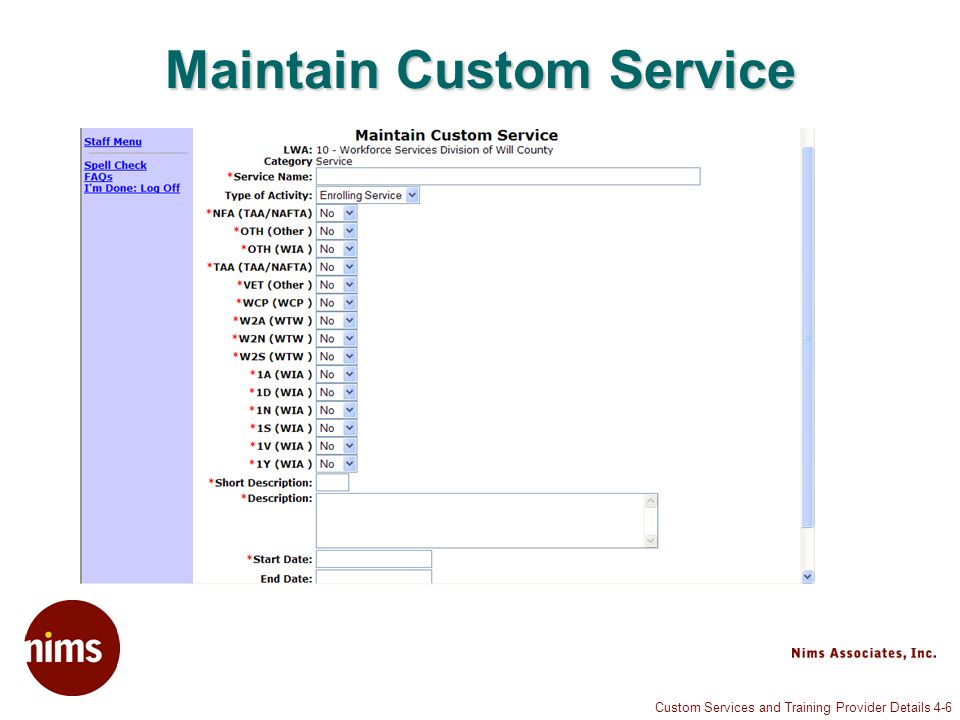Click the page scroll down arrow
Screen dimensions: 960x720
[808, 576]
